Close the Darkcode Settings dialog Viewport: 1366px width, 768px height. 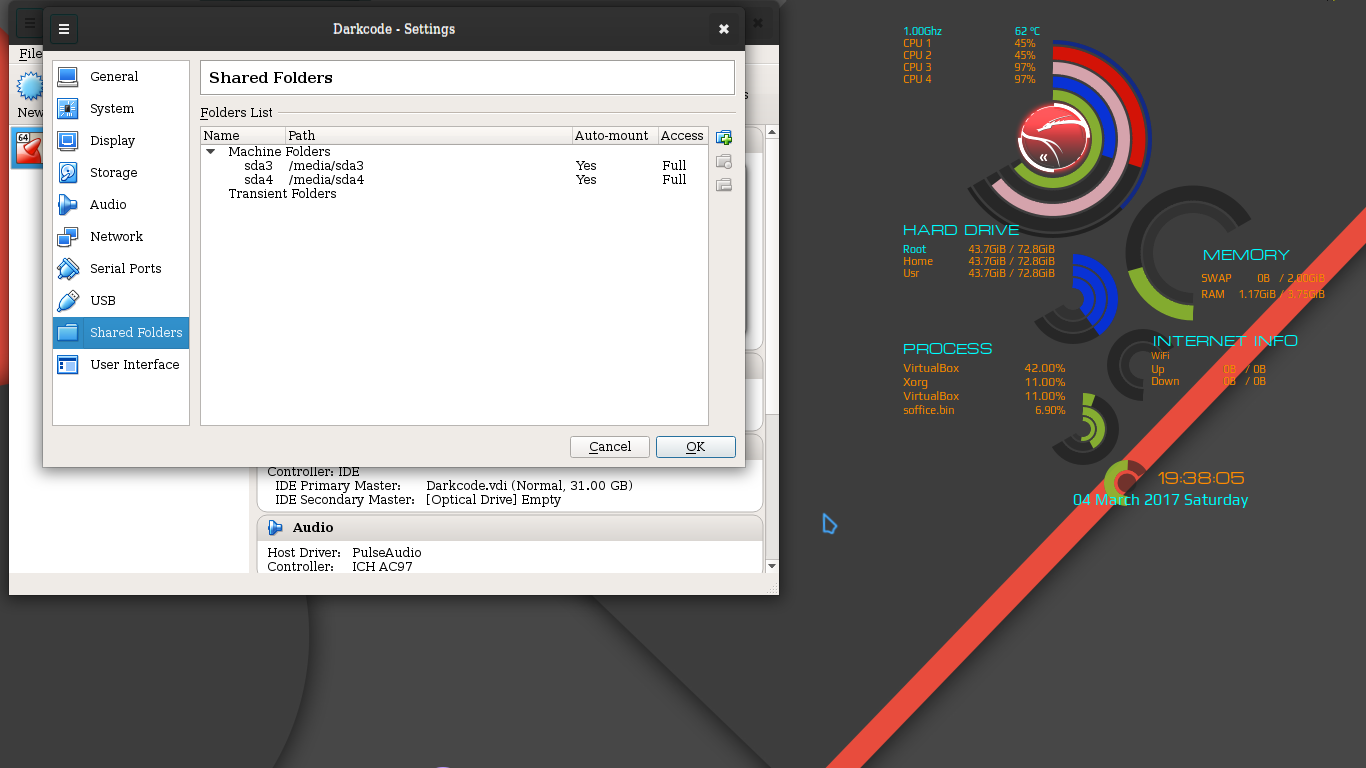coord(724,29)
